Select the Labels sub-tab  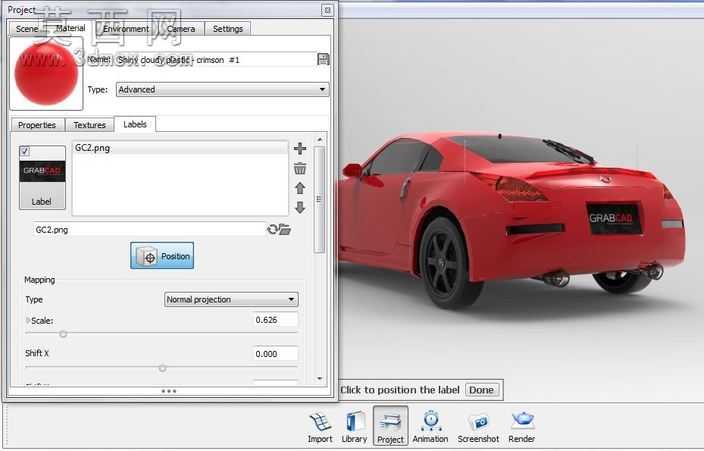click(x=135, y=124)
